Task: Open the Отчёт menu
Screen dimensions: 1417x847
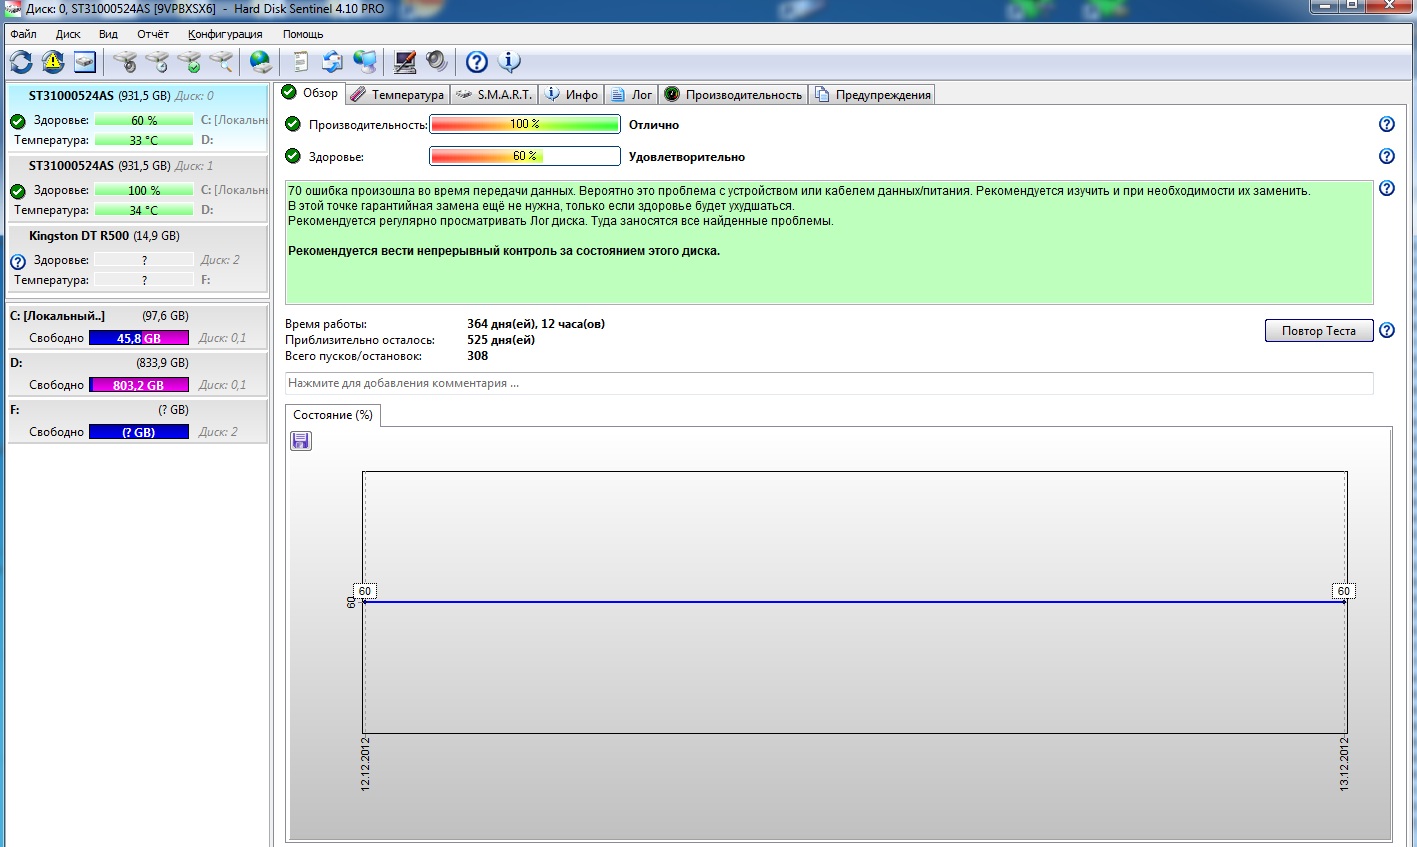Action: tap(153, 34)
